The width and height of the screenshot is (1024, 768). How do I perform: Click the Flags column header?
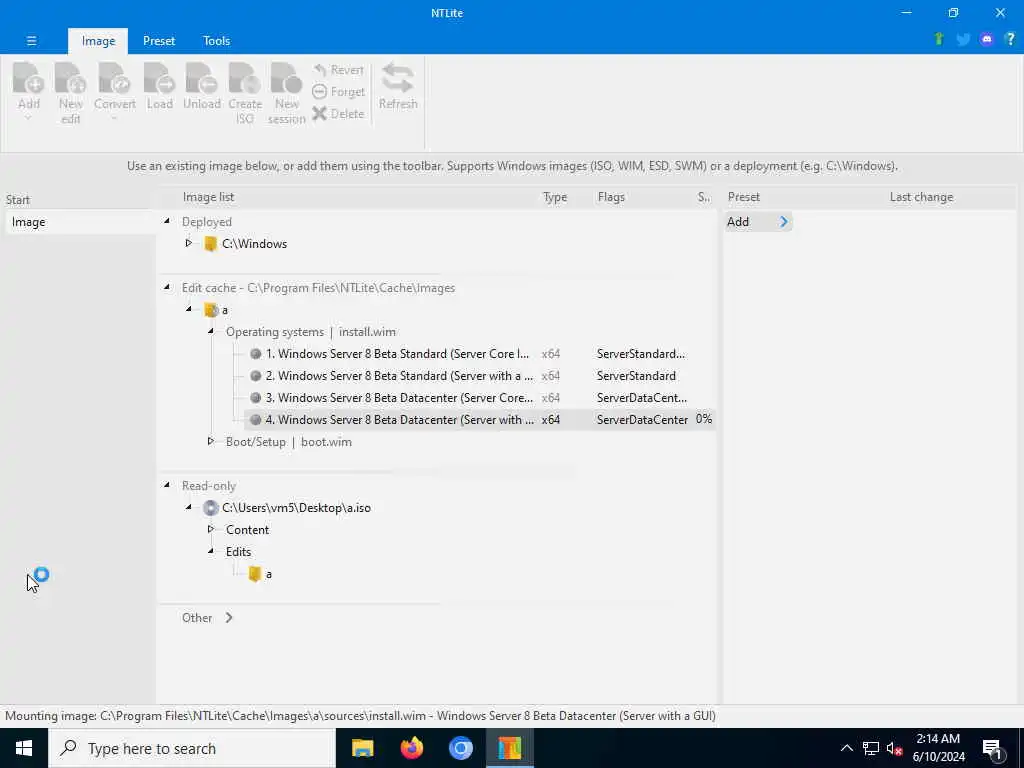click(611, 197)
